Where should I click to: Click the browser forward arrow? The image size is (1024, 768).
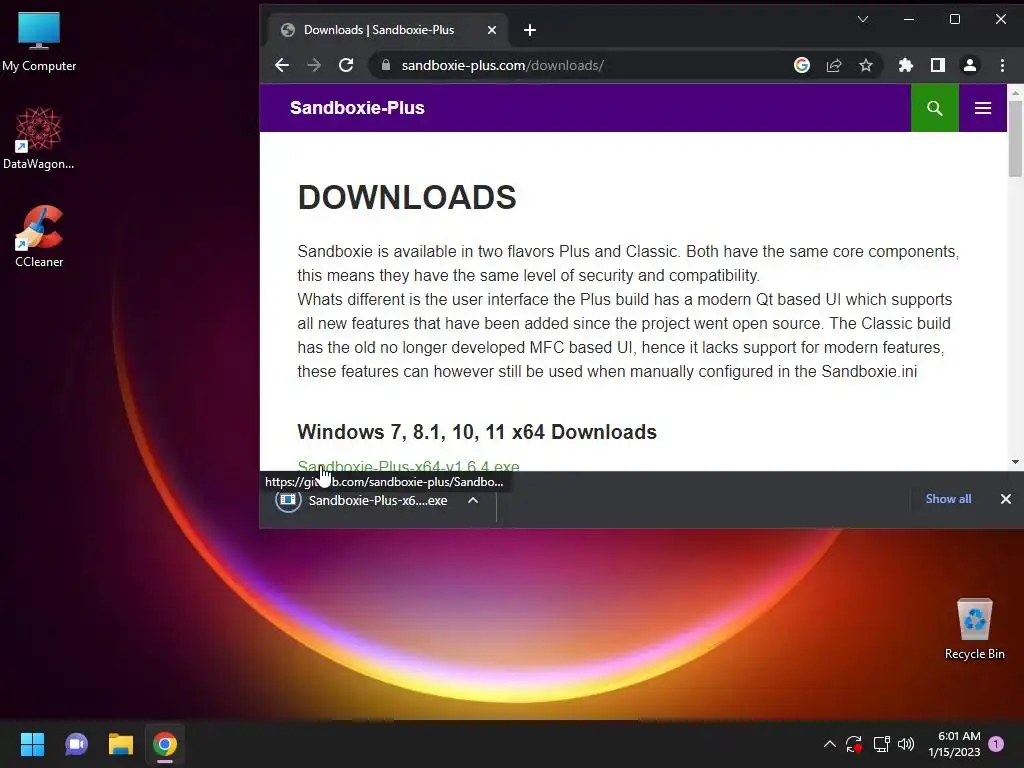point(314,65)
